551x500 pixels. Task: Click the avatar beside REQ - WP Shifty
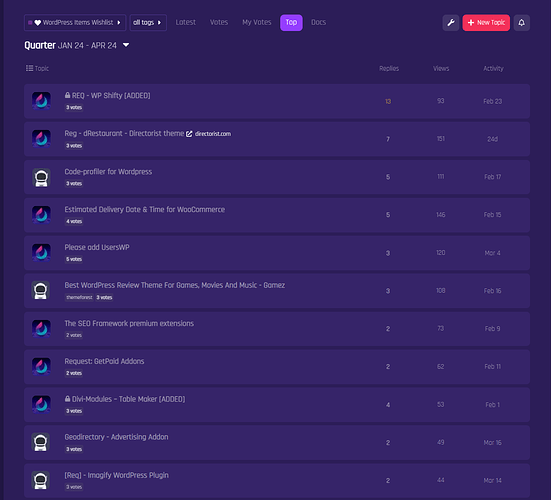pyautogui.click(x=41, y=101)
